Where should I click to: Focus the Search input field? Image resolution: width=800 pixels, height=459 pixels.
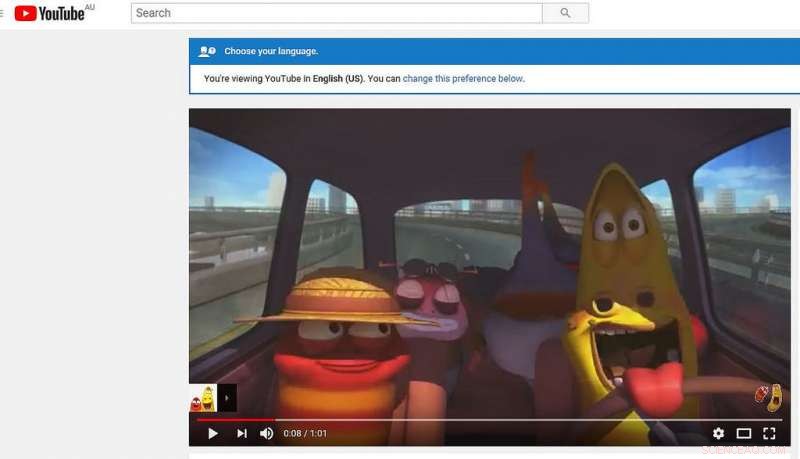pos(337,13)
